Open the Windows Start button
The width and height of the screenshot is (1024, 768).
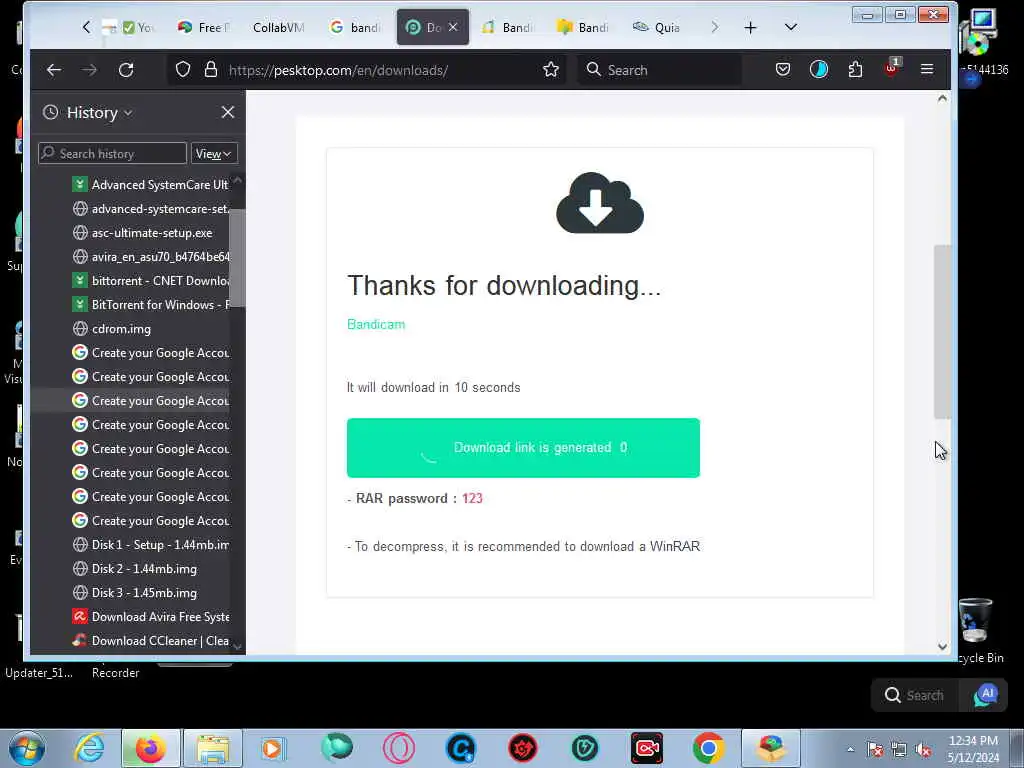point(26,748)
